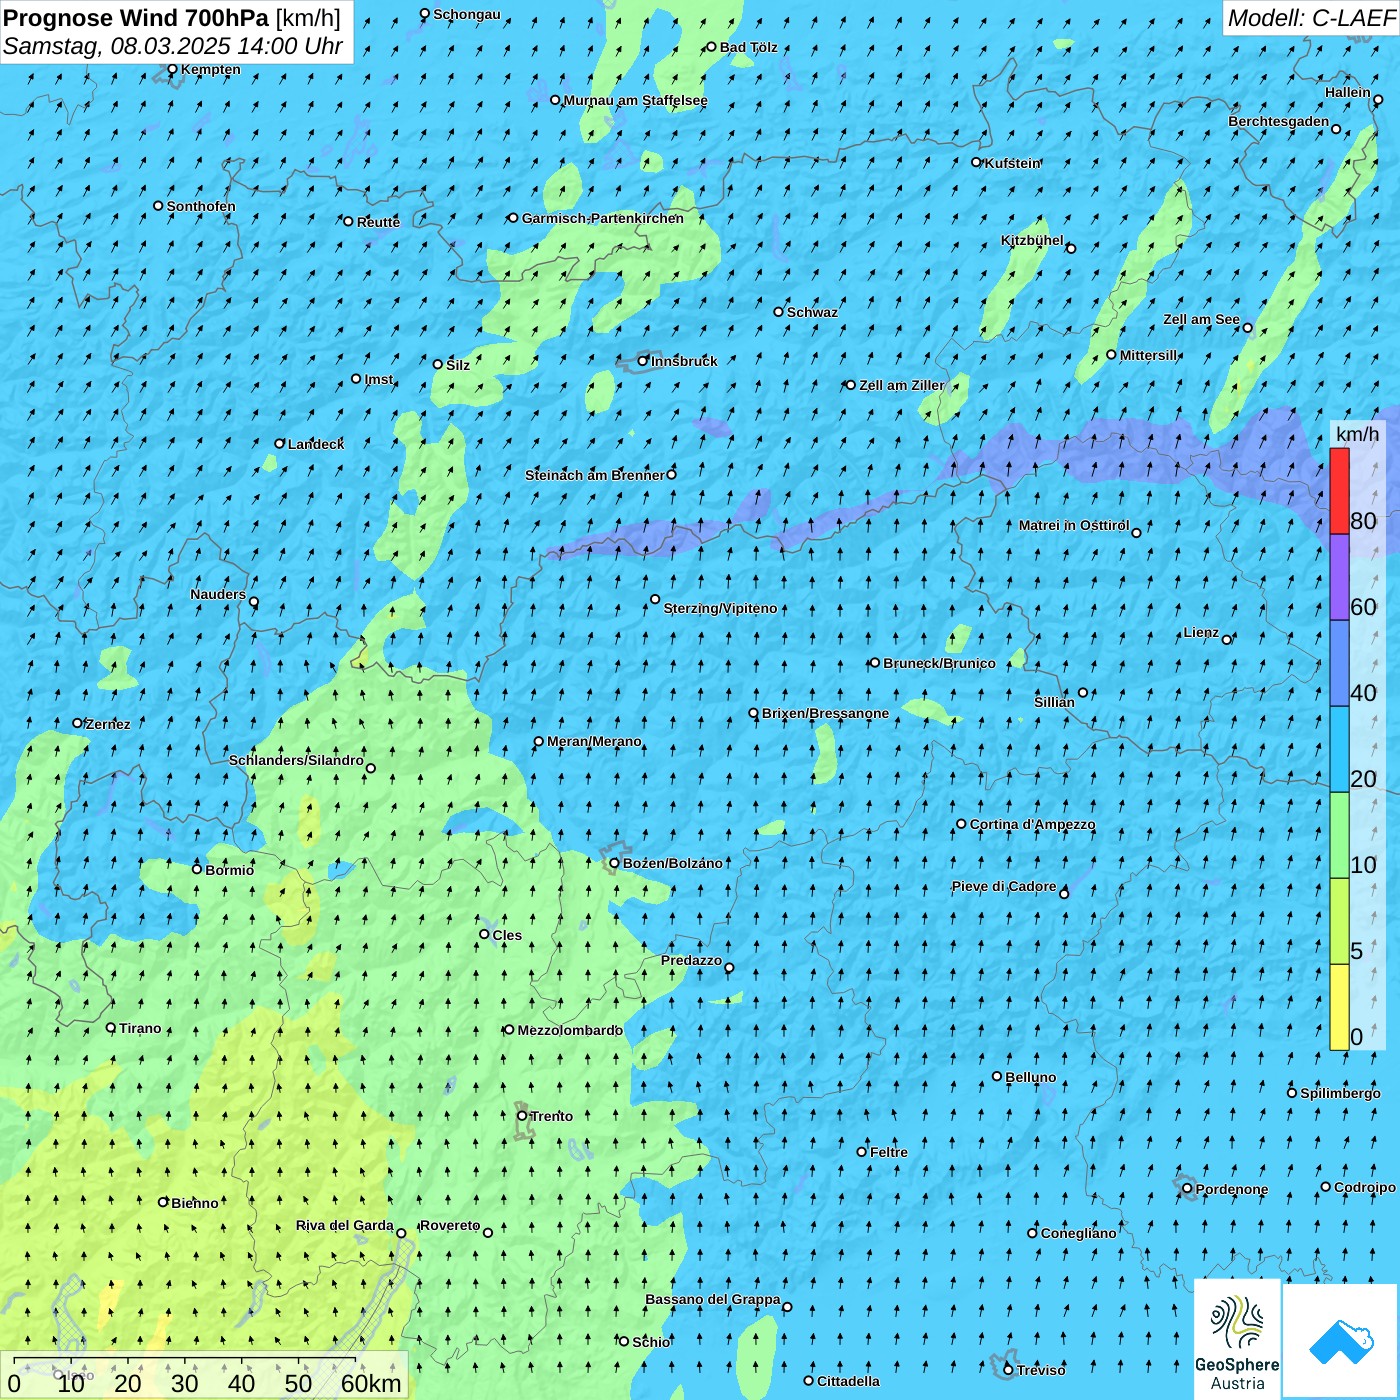This screenshot has height=1400, width=1400.
Task: Select the Schlanders/Silandro label
Action: [x=296, y=760]
